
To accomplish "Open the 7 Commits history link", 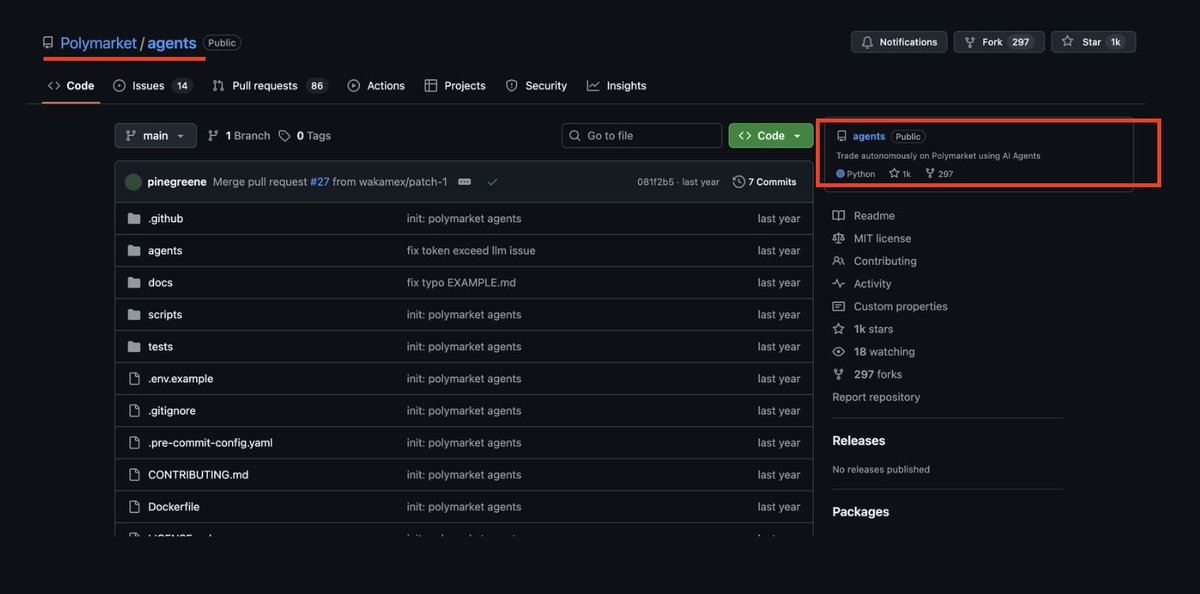I will coord(764,182).
